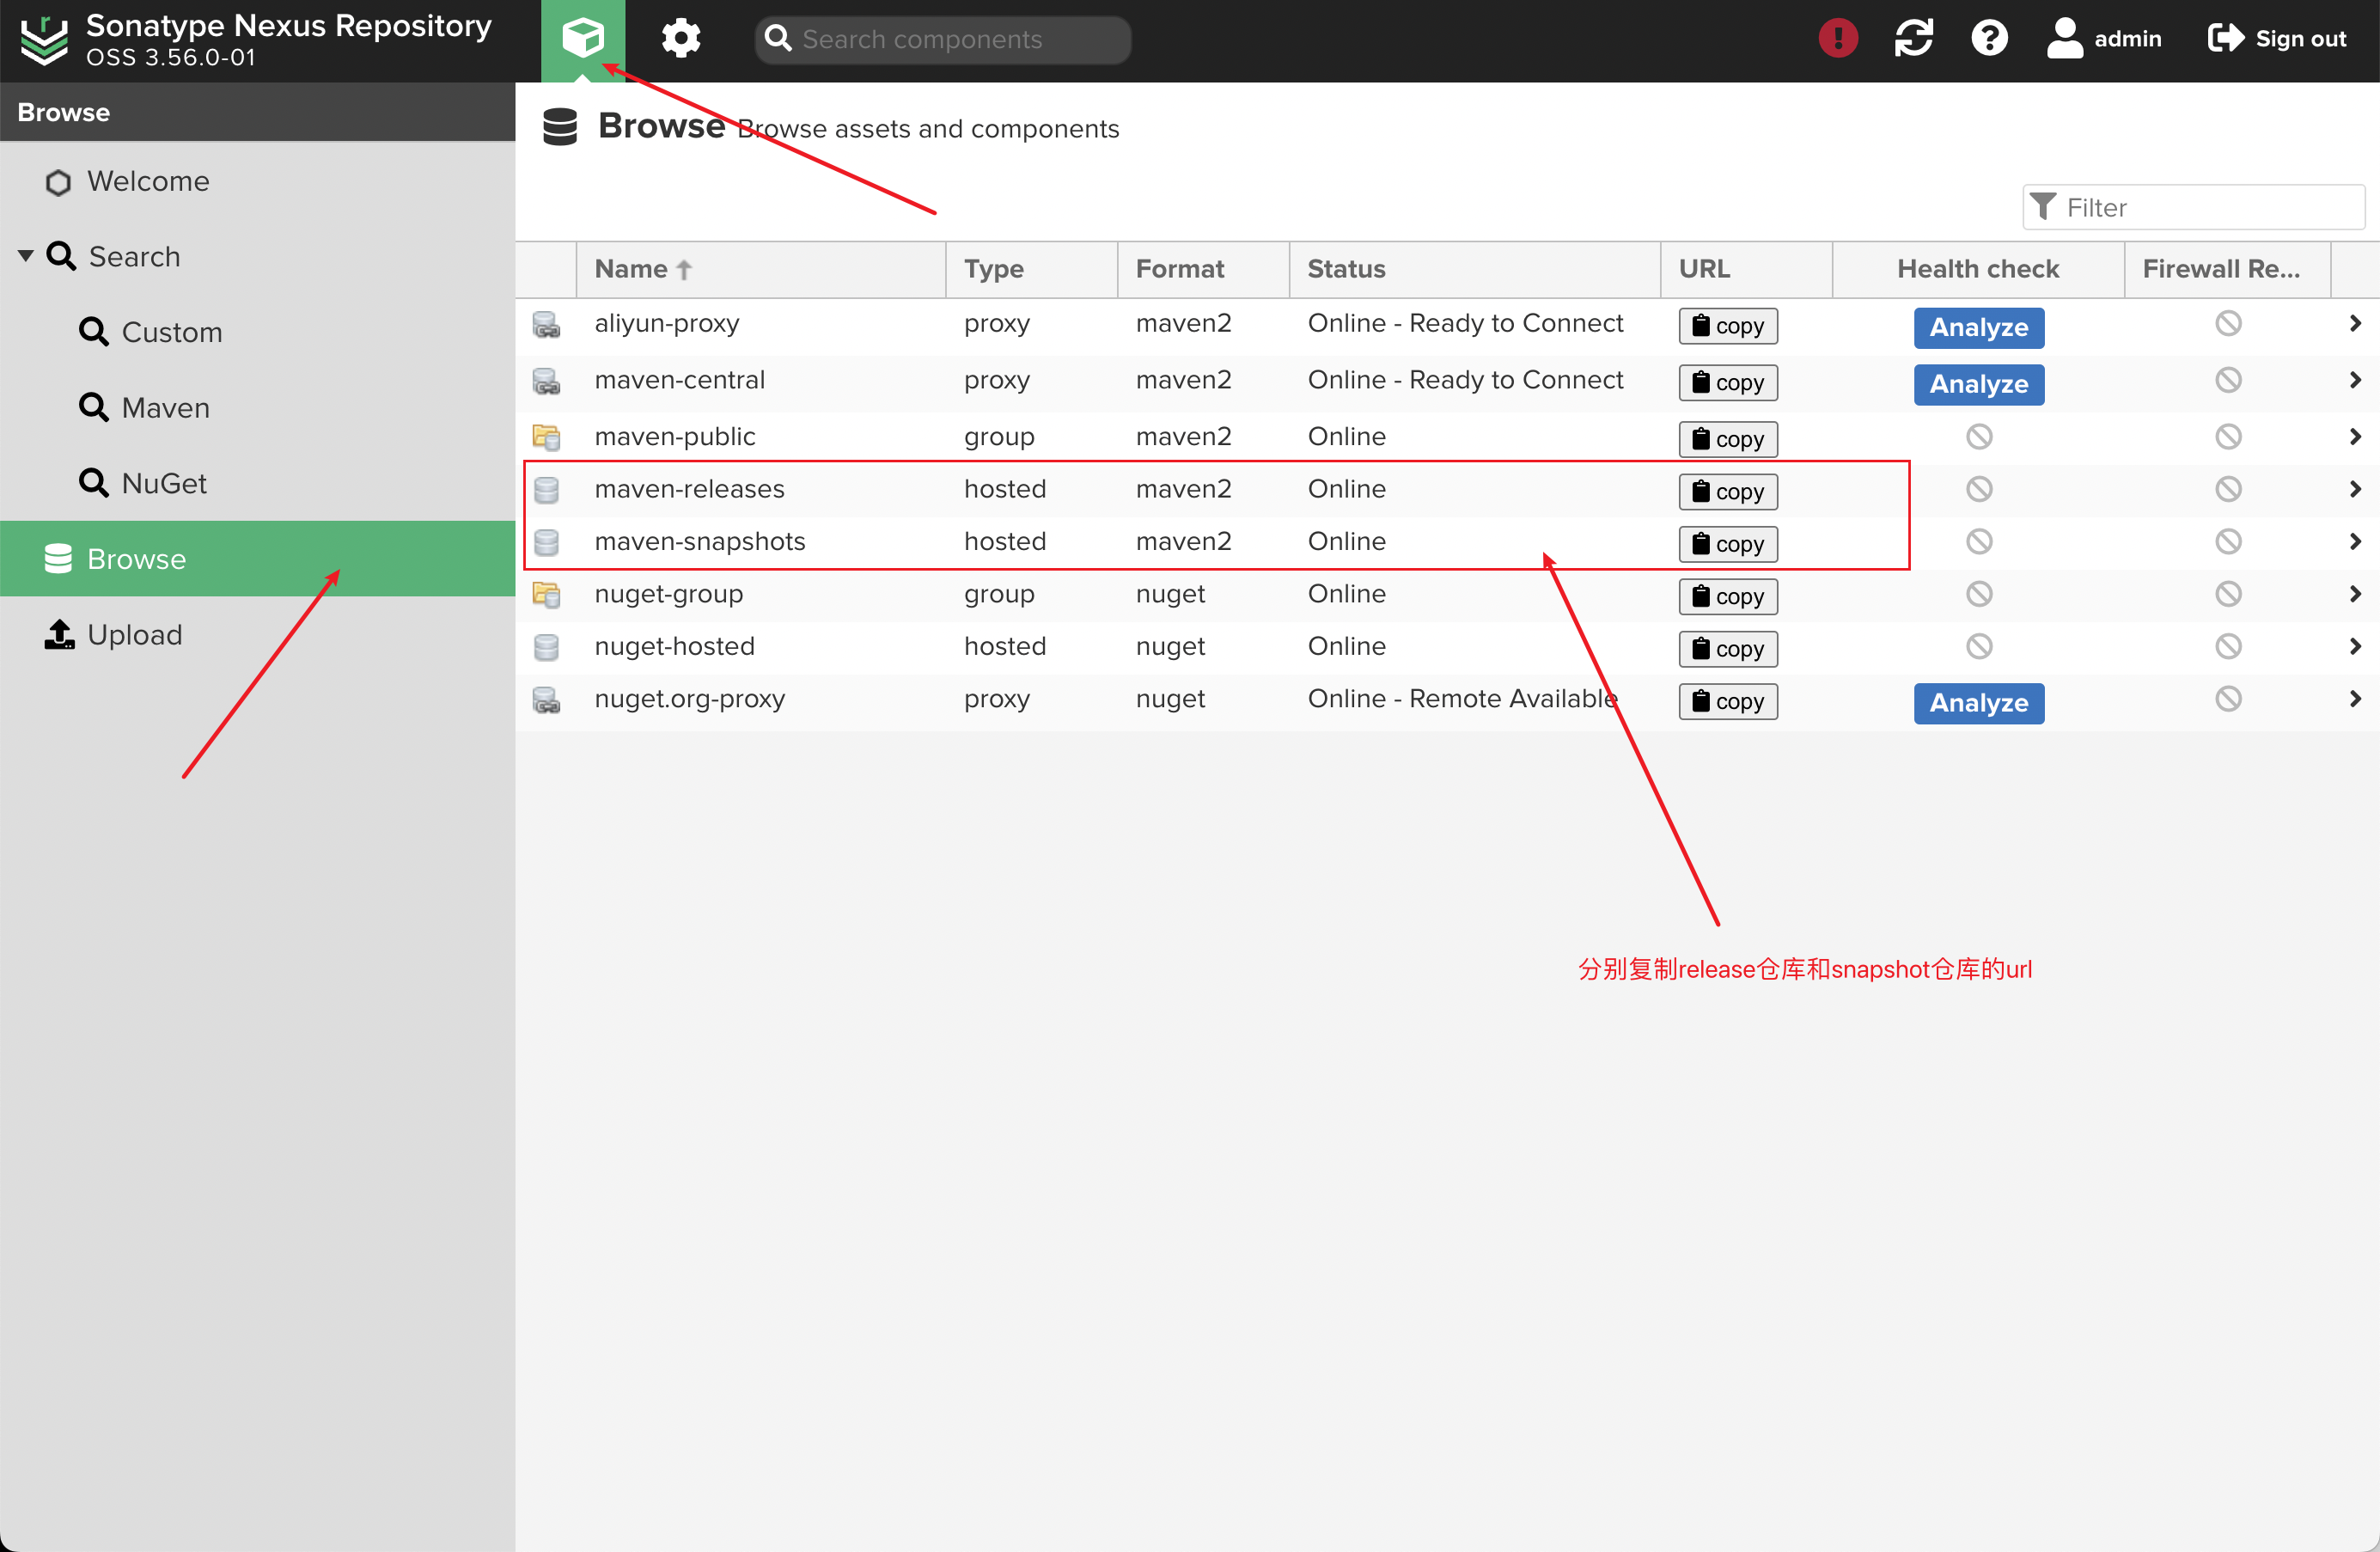The image size is (2380, 1552).
Task: Analyze health of nuget.org-proxy
Action: coord(1978,703)
